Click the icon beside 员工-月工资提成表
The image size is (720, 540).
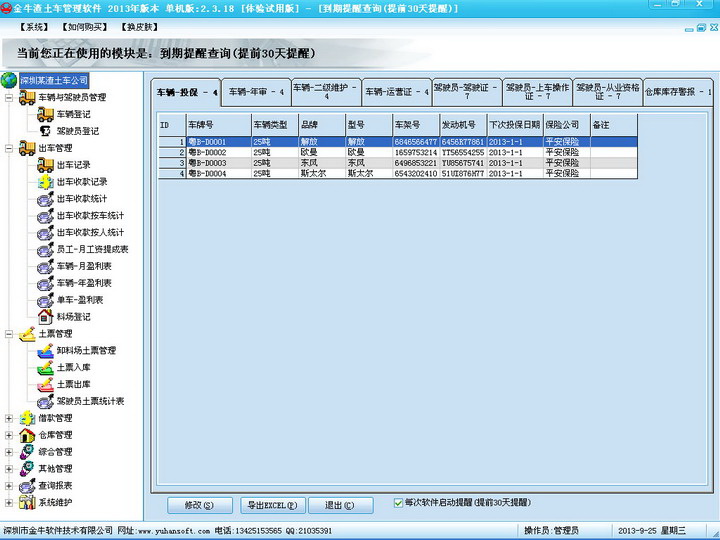coord(45,249)
